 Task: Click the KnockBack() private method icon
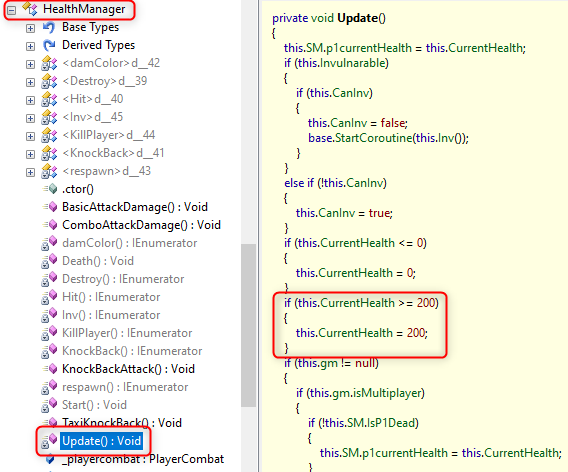[49, 351]
